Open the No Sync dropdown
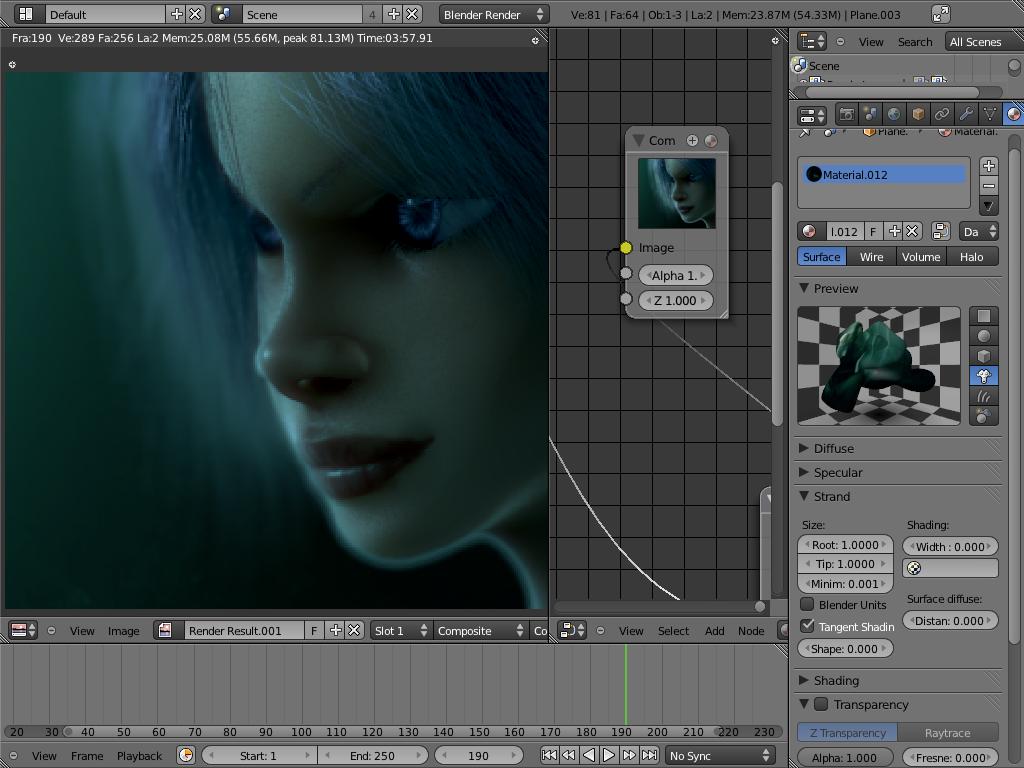This screenshot has height=768, width=1024. click(x=720, y=755)
